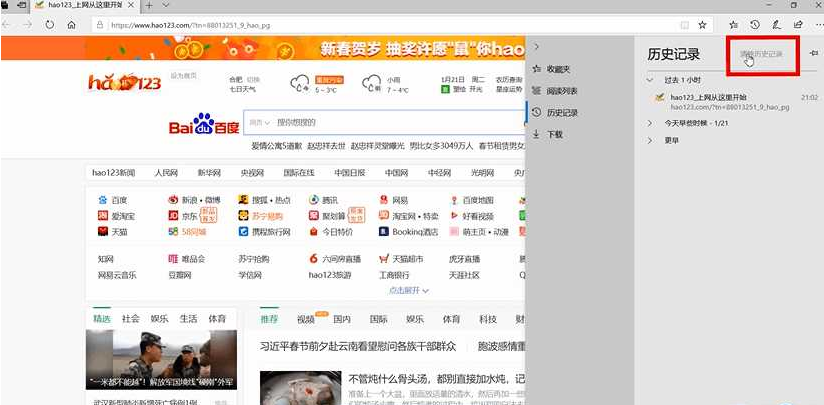Click the padlock icon in address bar

(x=101, y=25)
